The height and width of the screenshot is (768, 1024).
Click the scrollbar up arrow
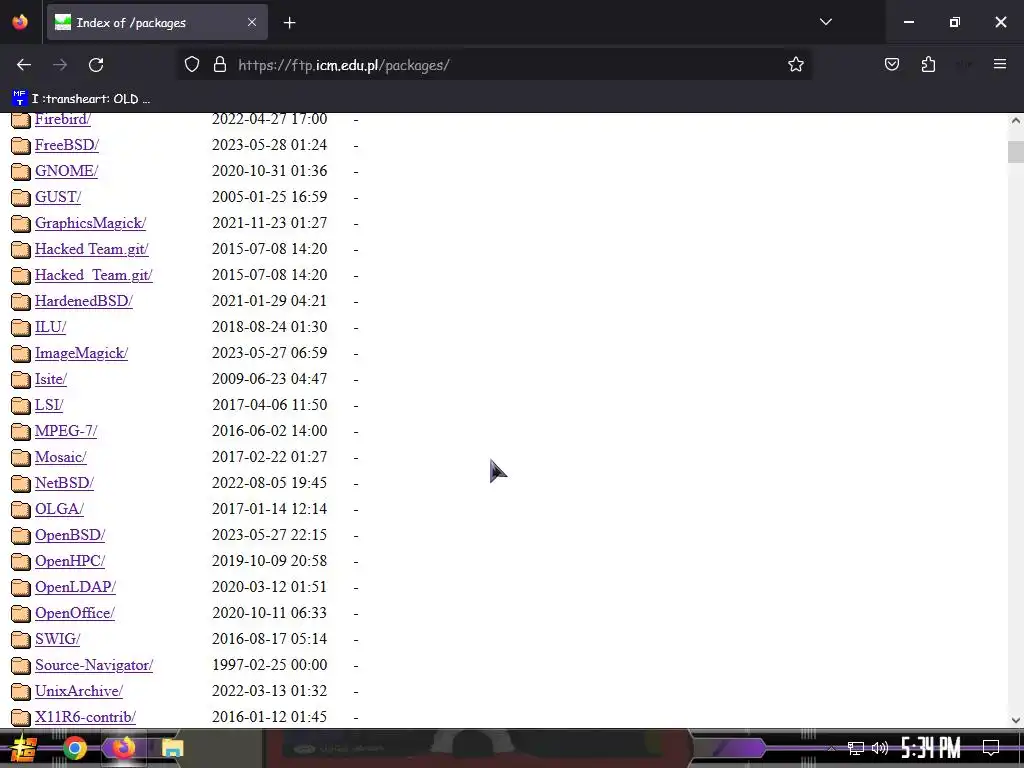tap(1016, 120)
